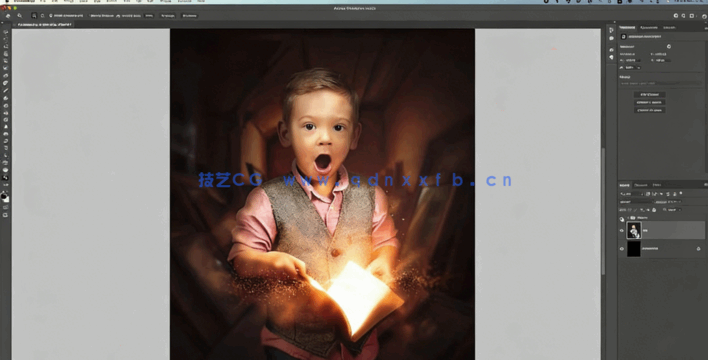Select the Crop tool
This screenshot has width=708, height=360.
5,61
